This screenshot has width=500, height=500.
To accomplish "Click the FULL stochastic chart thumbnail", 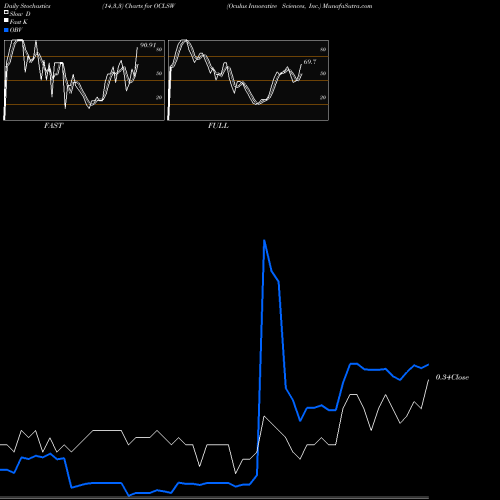I will pyautogui.click(x=248, y=80).
